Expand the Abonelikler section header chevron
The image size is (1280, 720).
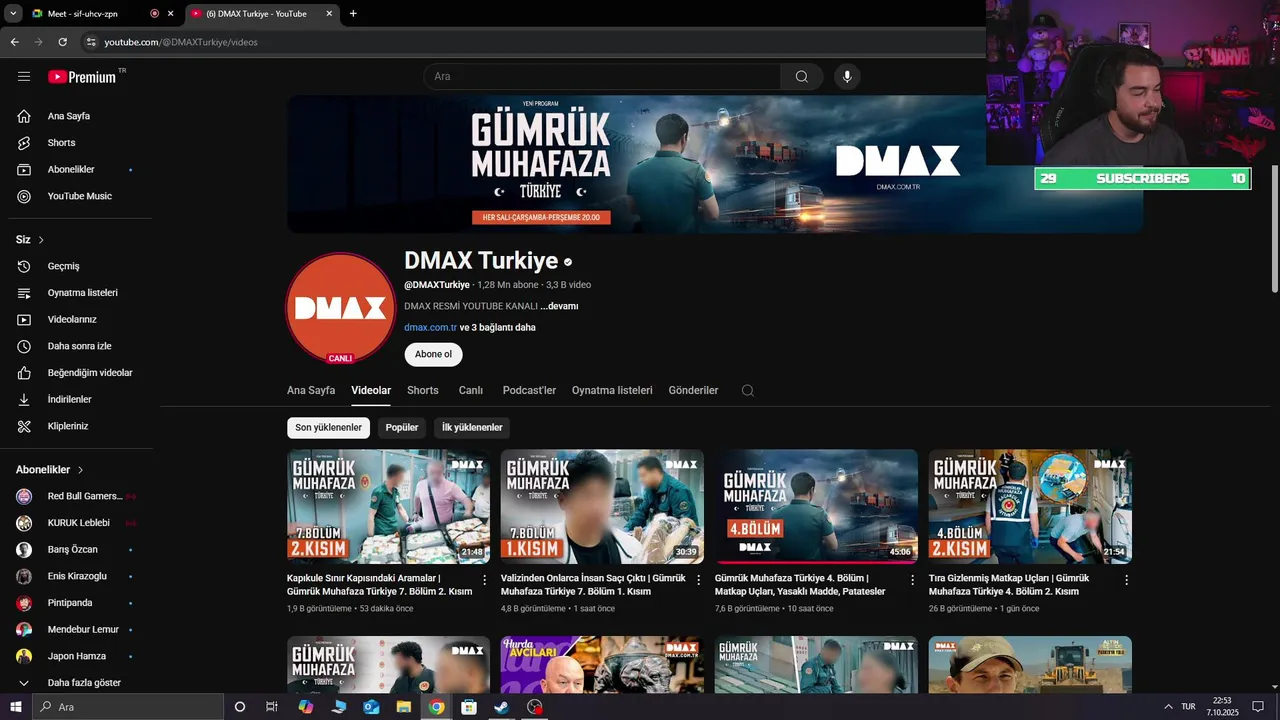(x=80, y=470)
